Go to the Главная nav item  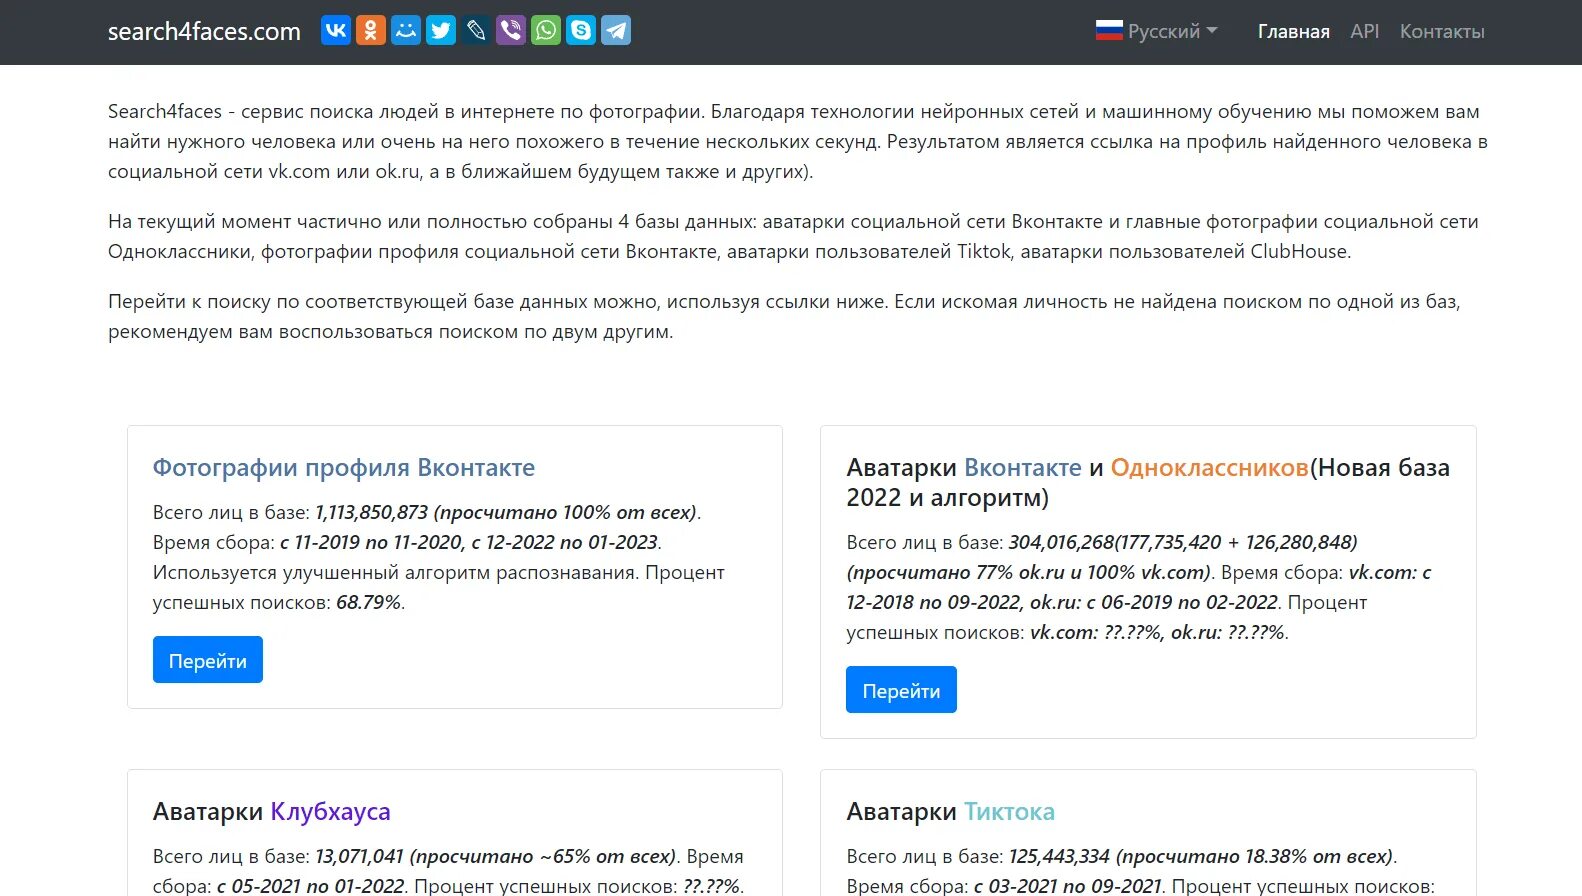tap(1294, 31)
